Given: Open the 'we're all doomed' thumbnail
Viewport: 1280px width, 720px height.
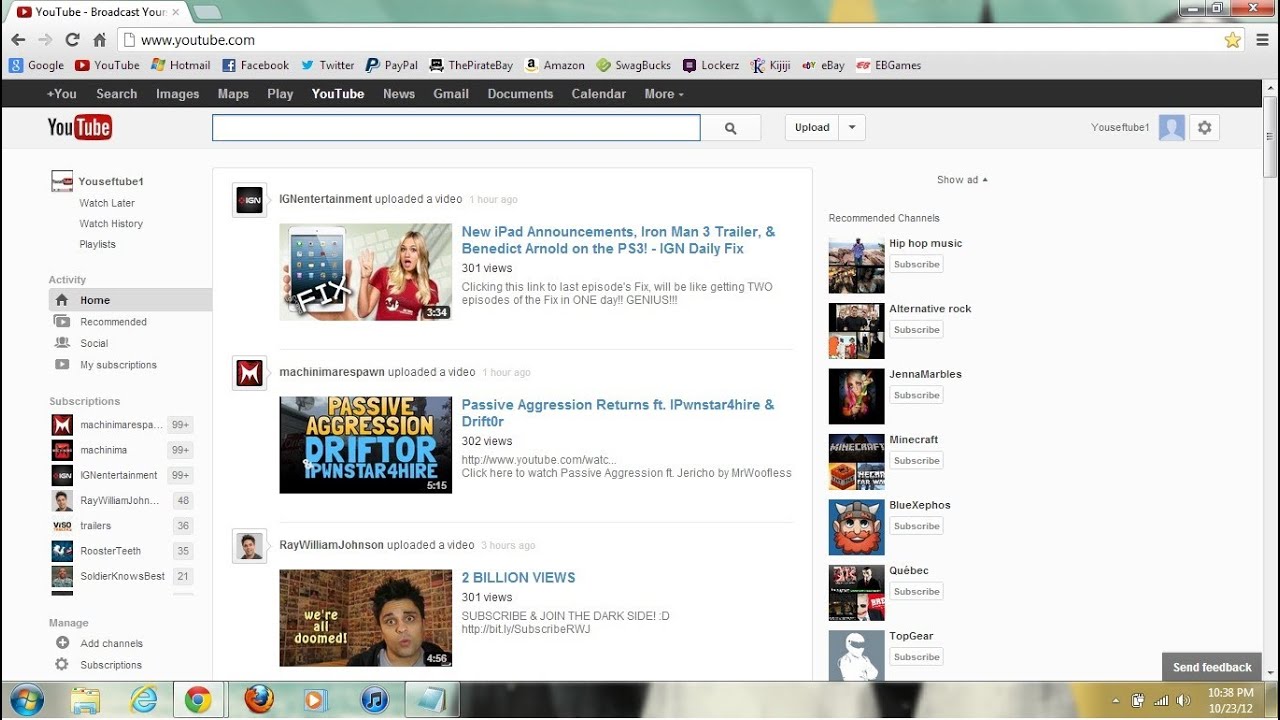Looking at the screenshot, I should pyautogui.click(x=365, y=618).
